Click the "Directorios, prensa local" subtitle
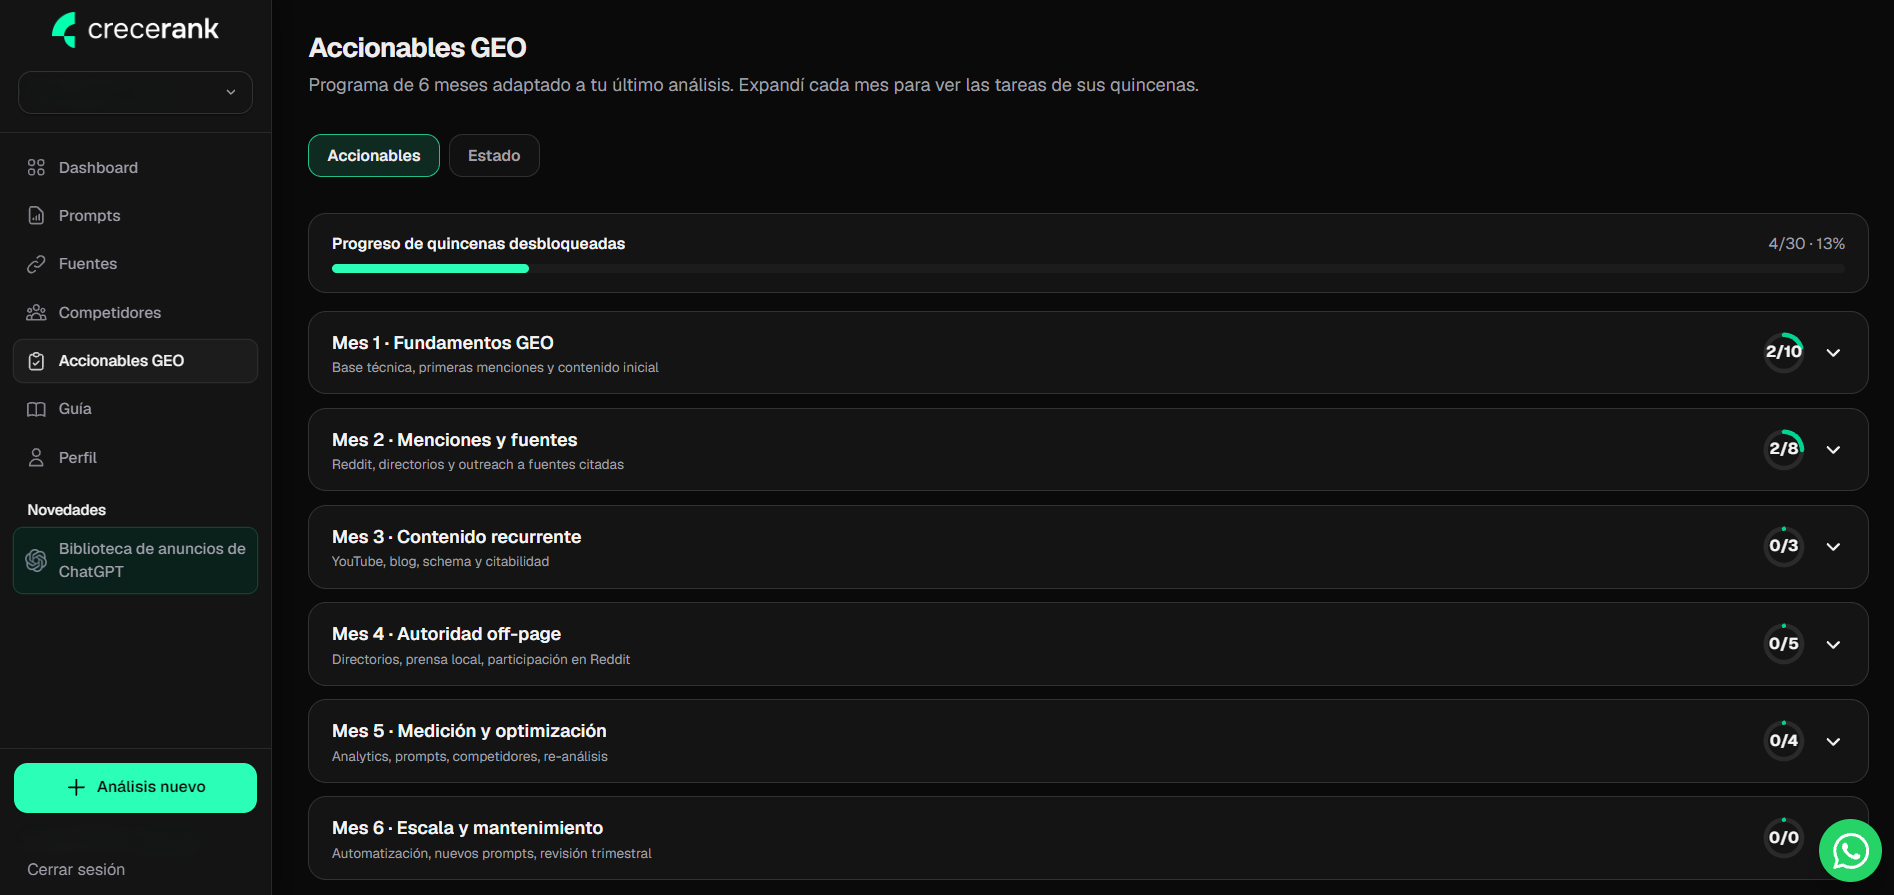The width and height of the screenshot is (1894, 895). [481, 659]
